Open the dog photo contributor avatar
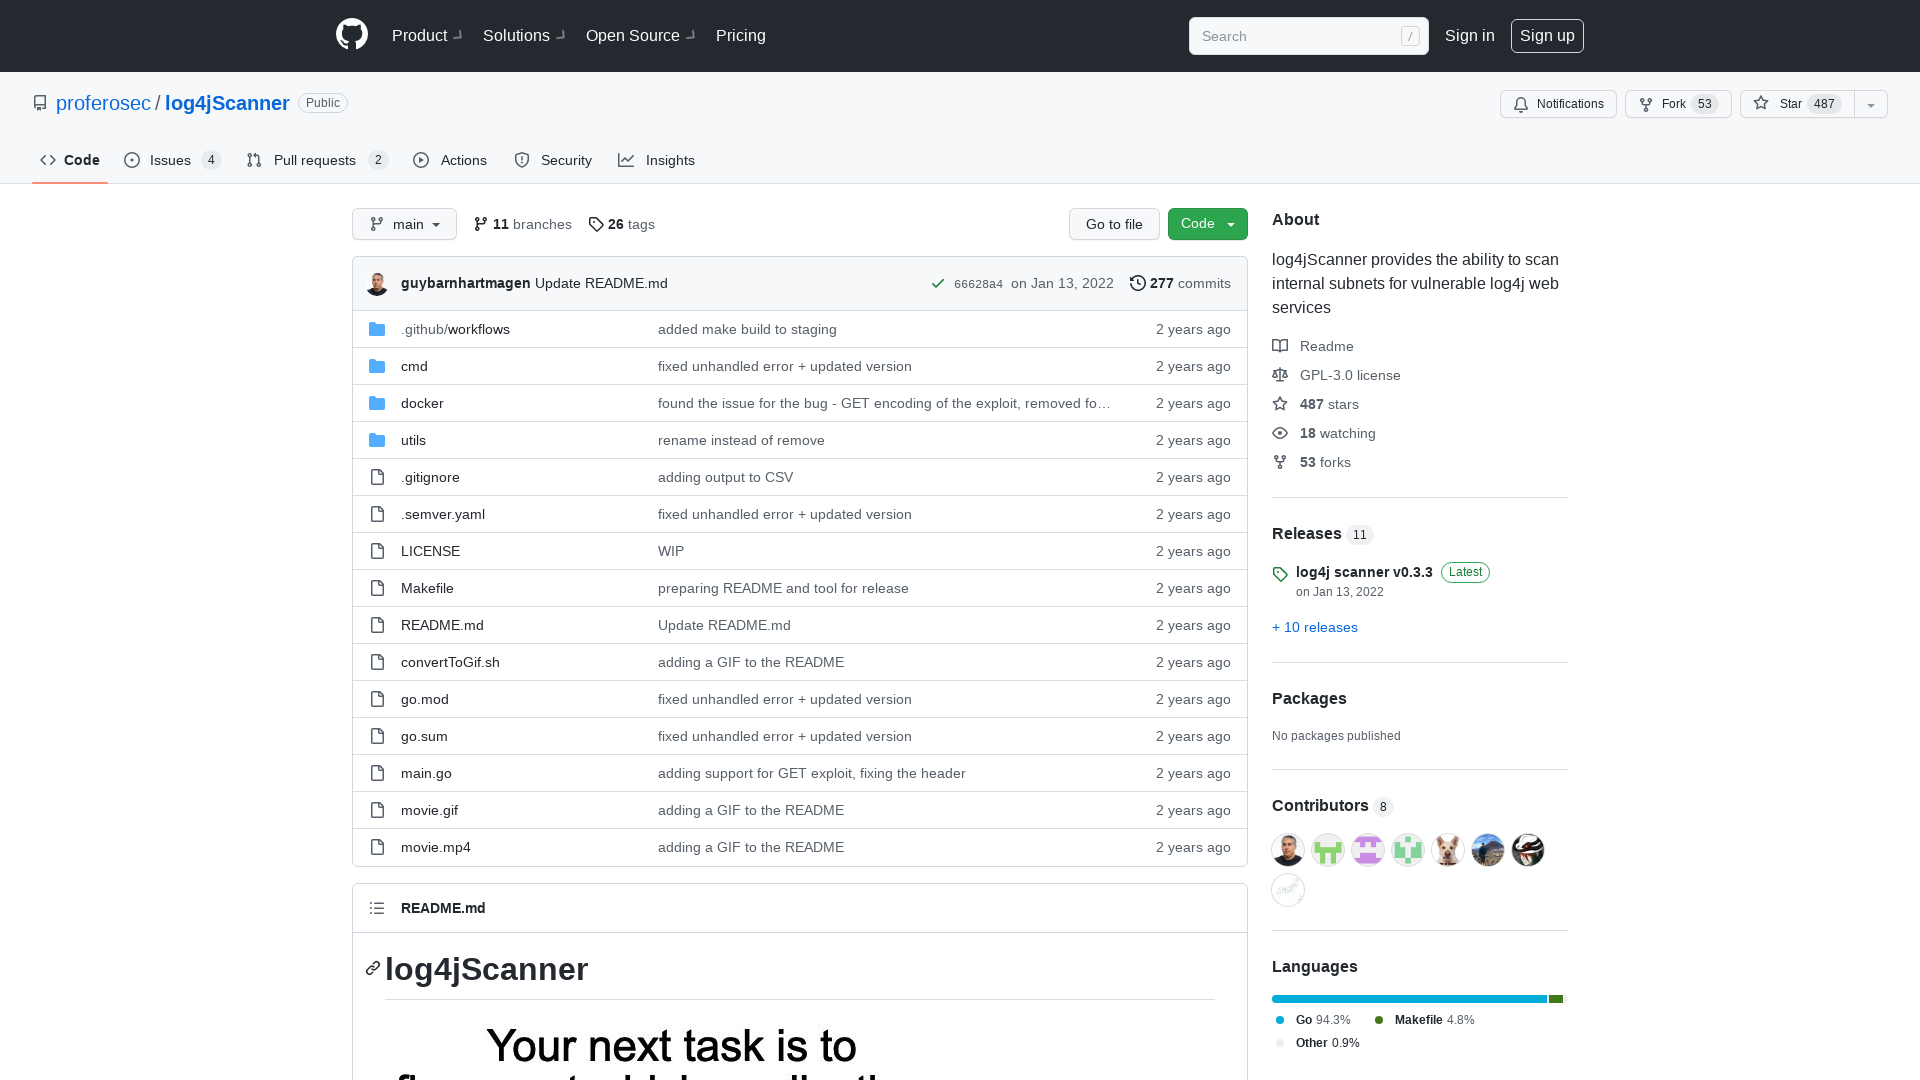This screenshot has width=1920, height=1080. point(1448,850)
